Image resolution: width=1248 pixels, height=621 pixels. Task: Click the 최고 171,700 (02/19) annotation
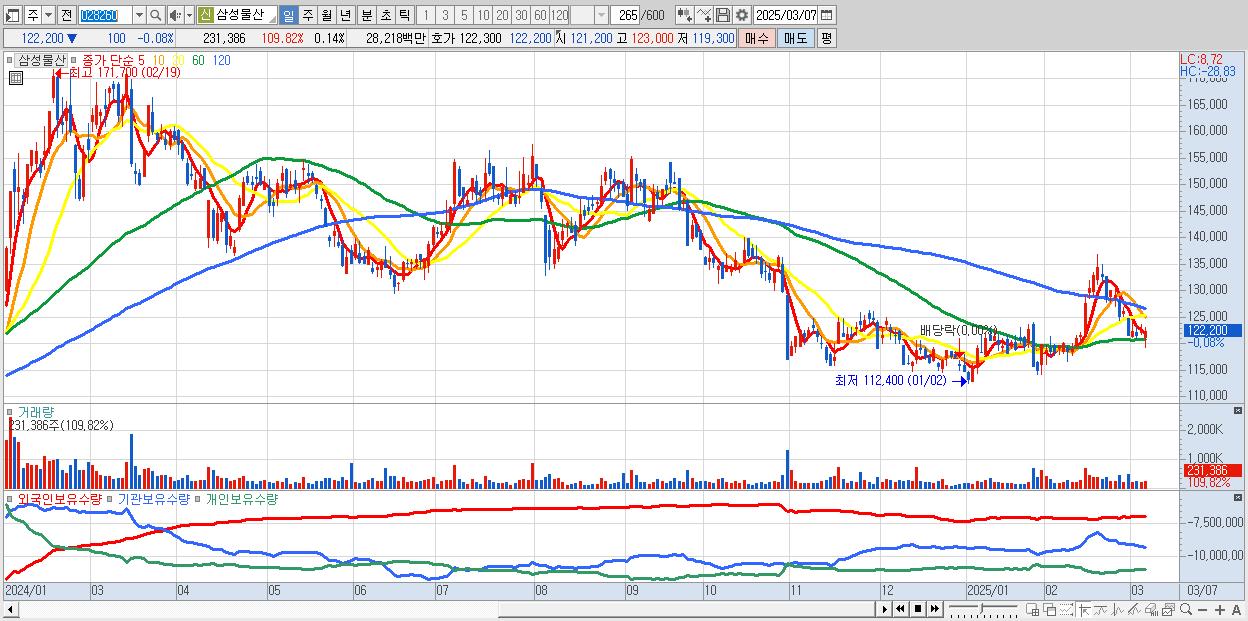click(124, 73)
